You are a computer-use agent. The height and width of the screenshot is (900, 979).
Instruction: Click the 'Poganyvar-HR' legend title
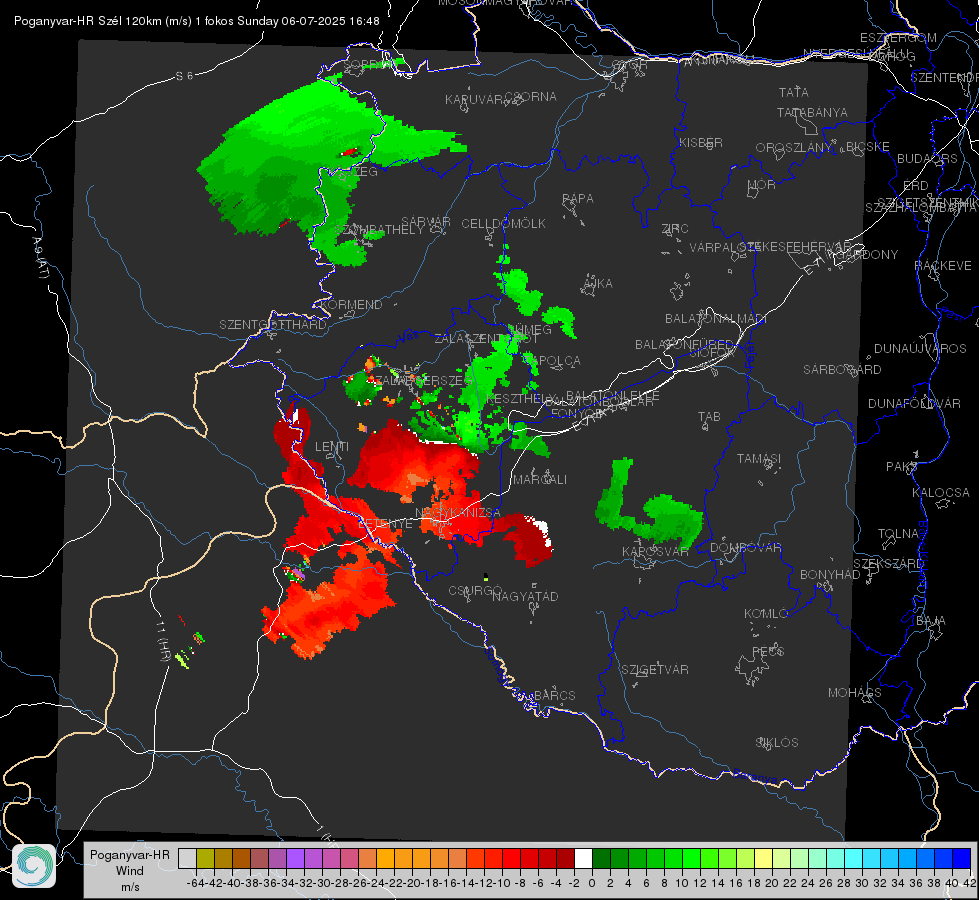(x=130, y=854)
